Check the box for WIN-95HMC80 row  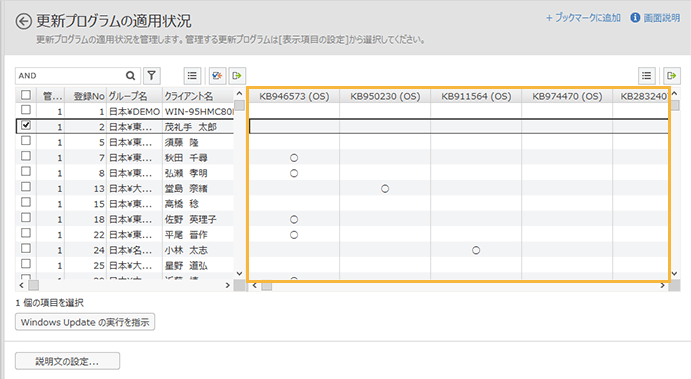point(26,110)
